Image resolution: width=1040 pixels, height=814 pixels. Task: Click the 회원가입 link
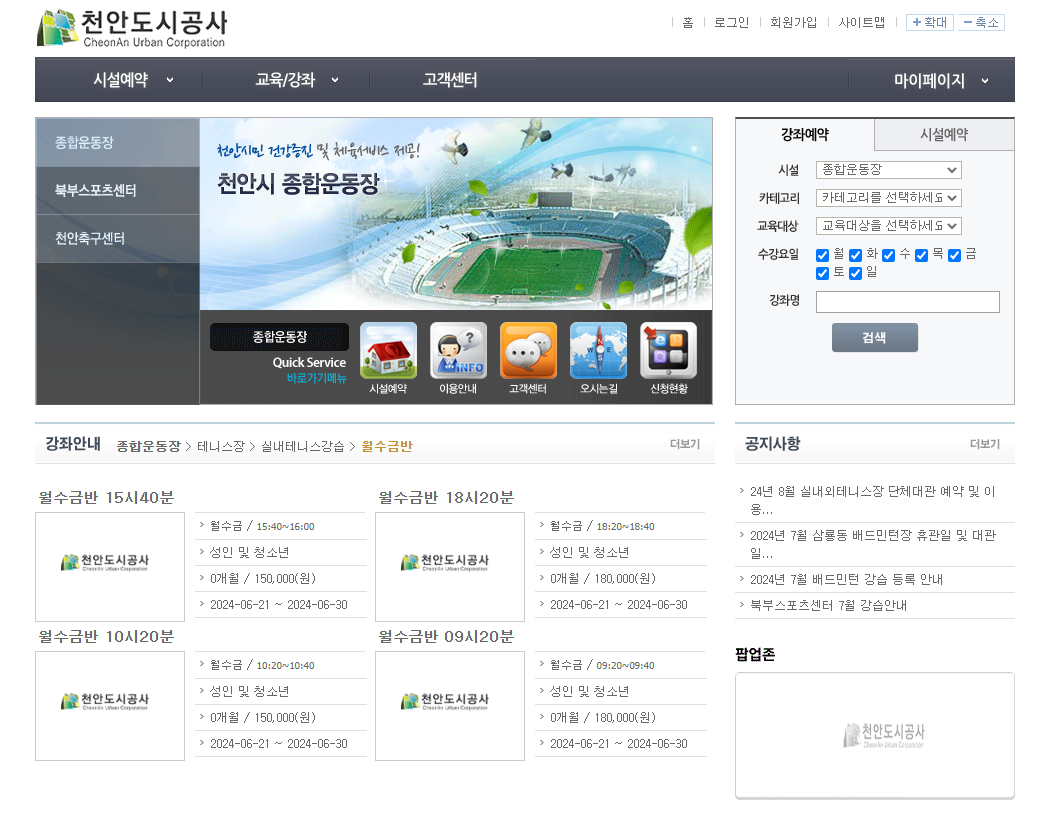[x=793, y=23]
